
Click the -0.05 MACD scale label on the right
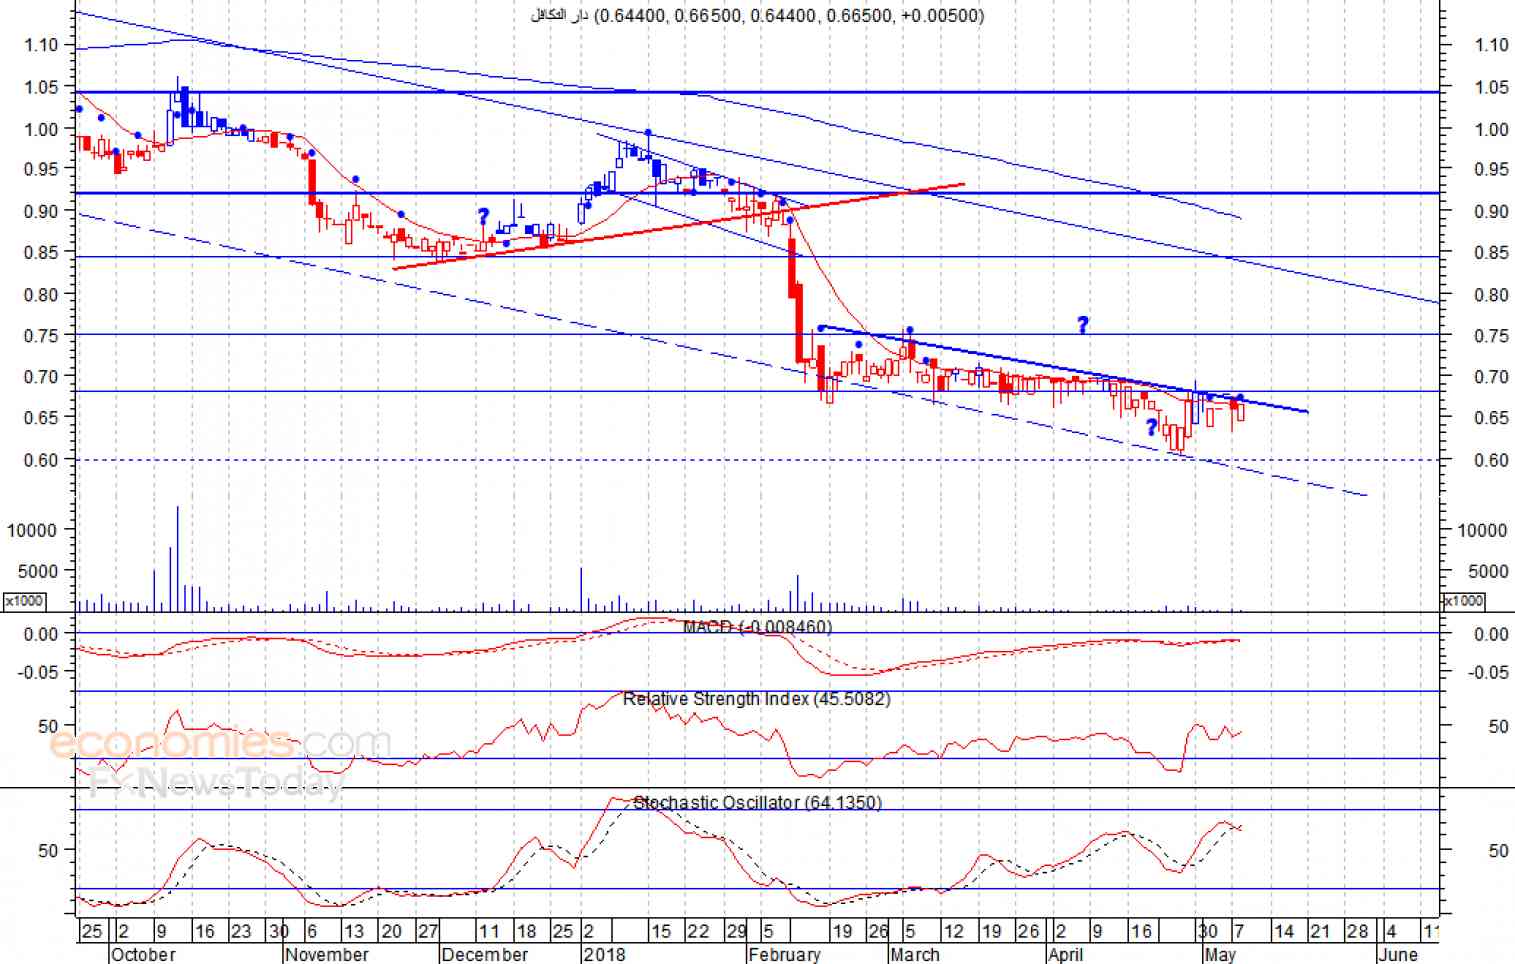point(1490,672)
